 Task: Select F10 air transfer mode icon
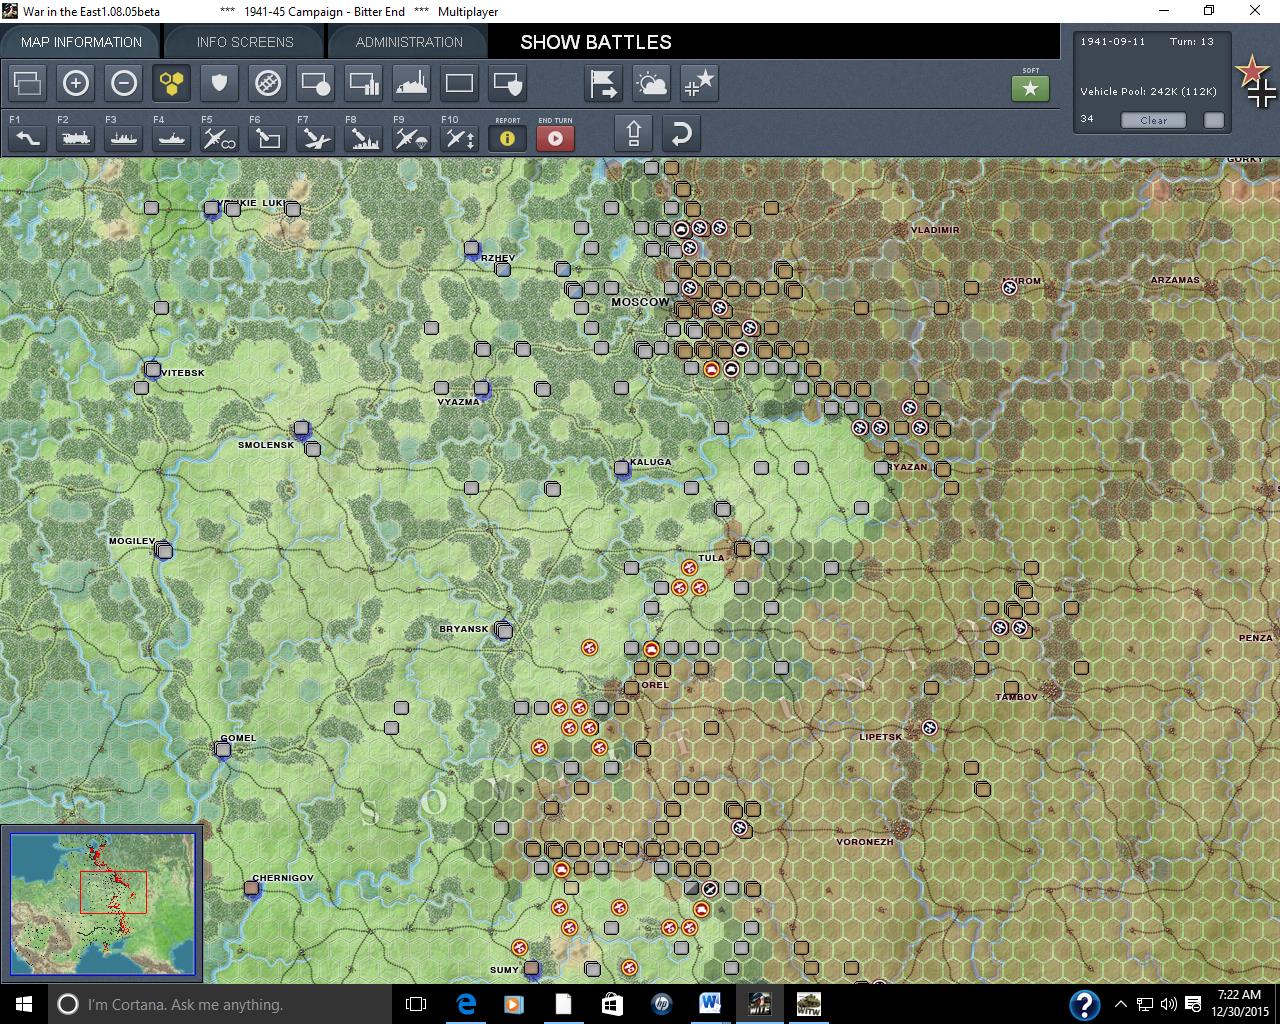[460, 138]
